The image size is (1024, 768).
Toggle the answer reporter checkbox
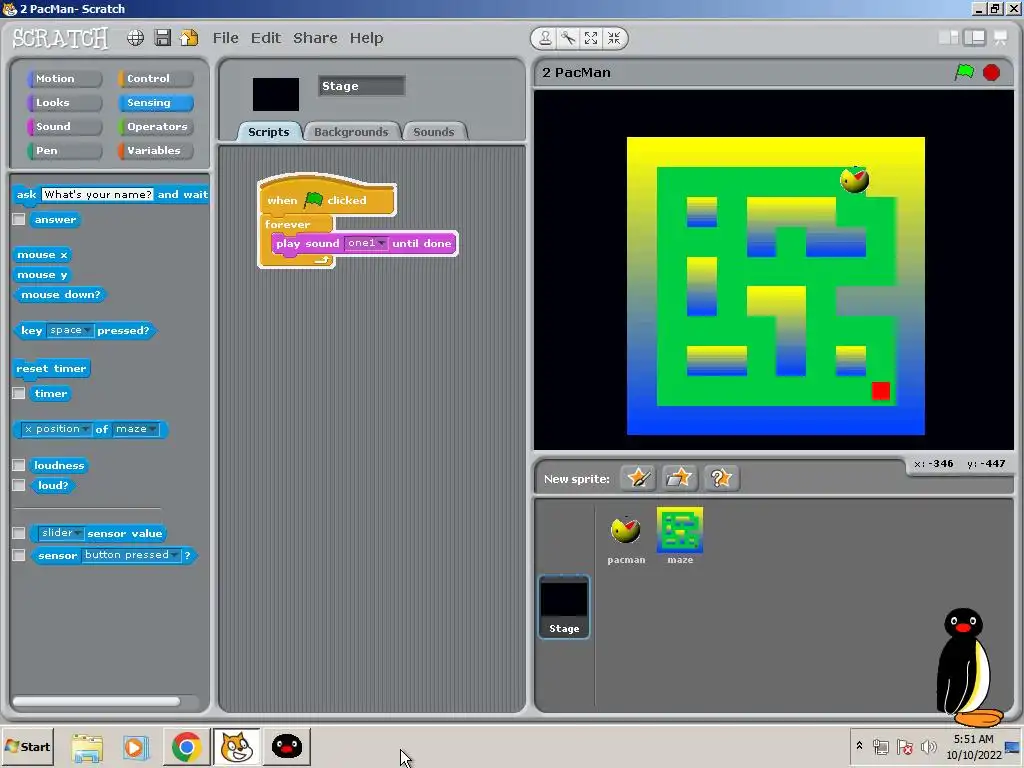pyautogui.click(x=19, y=219)
